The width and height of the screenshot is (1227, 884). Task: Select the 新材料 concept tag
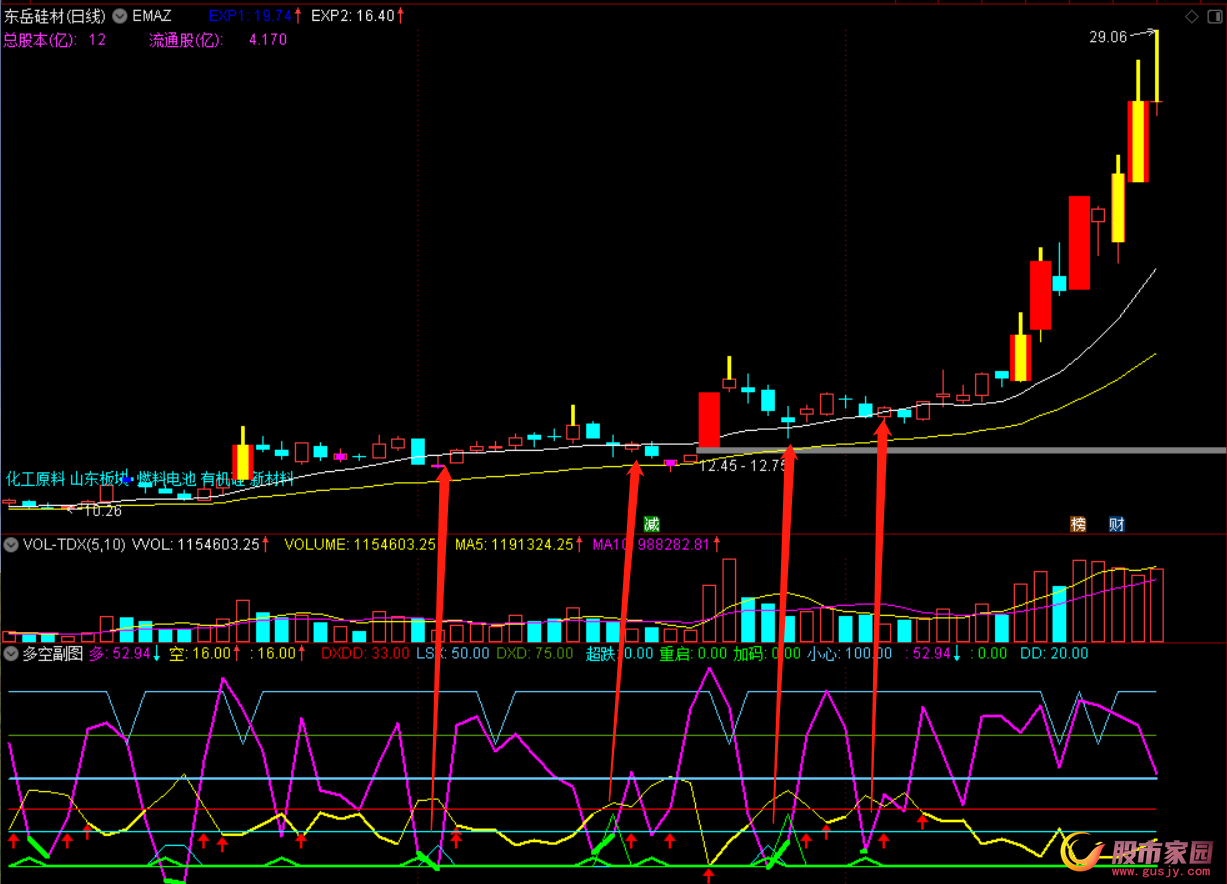point(272,479)
